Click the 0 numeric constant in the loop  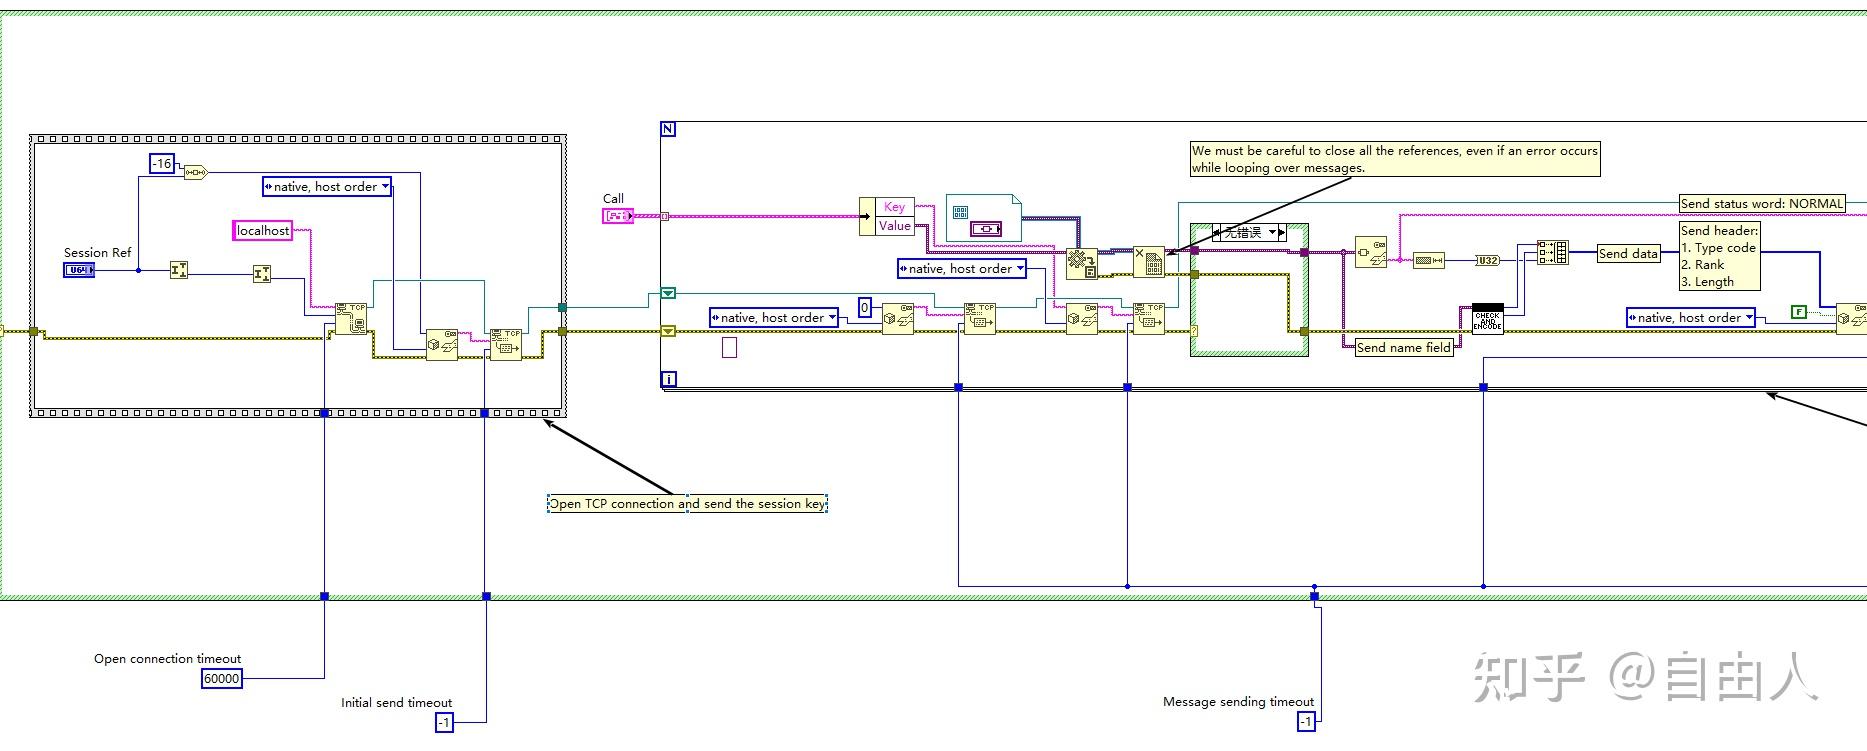tap(865, 307)
